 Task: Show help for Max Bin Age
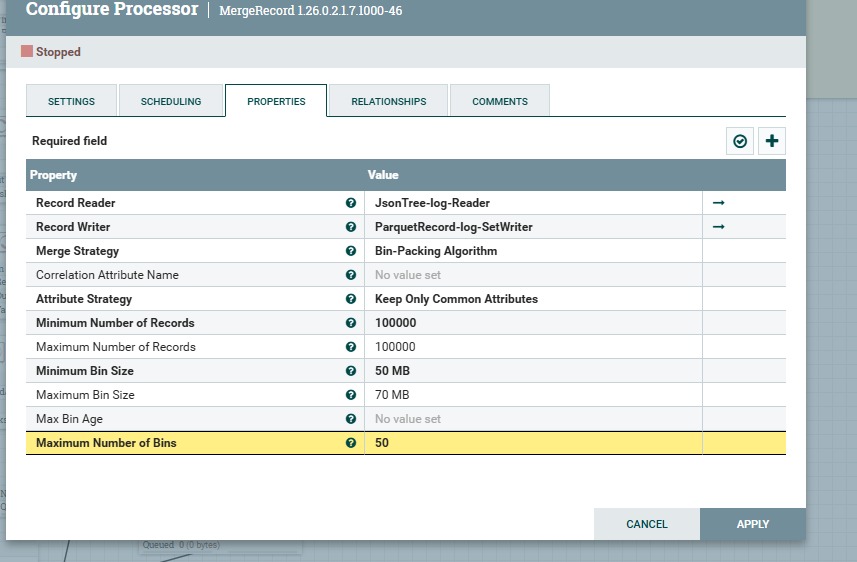coord(351,419)
